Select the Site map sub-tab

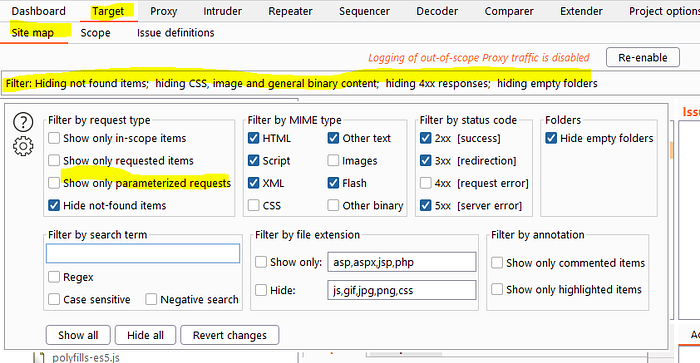click(x=33, y=33)
